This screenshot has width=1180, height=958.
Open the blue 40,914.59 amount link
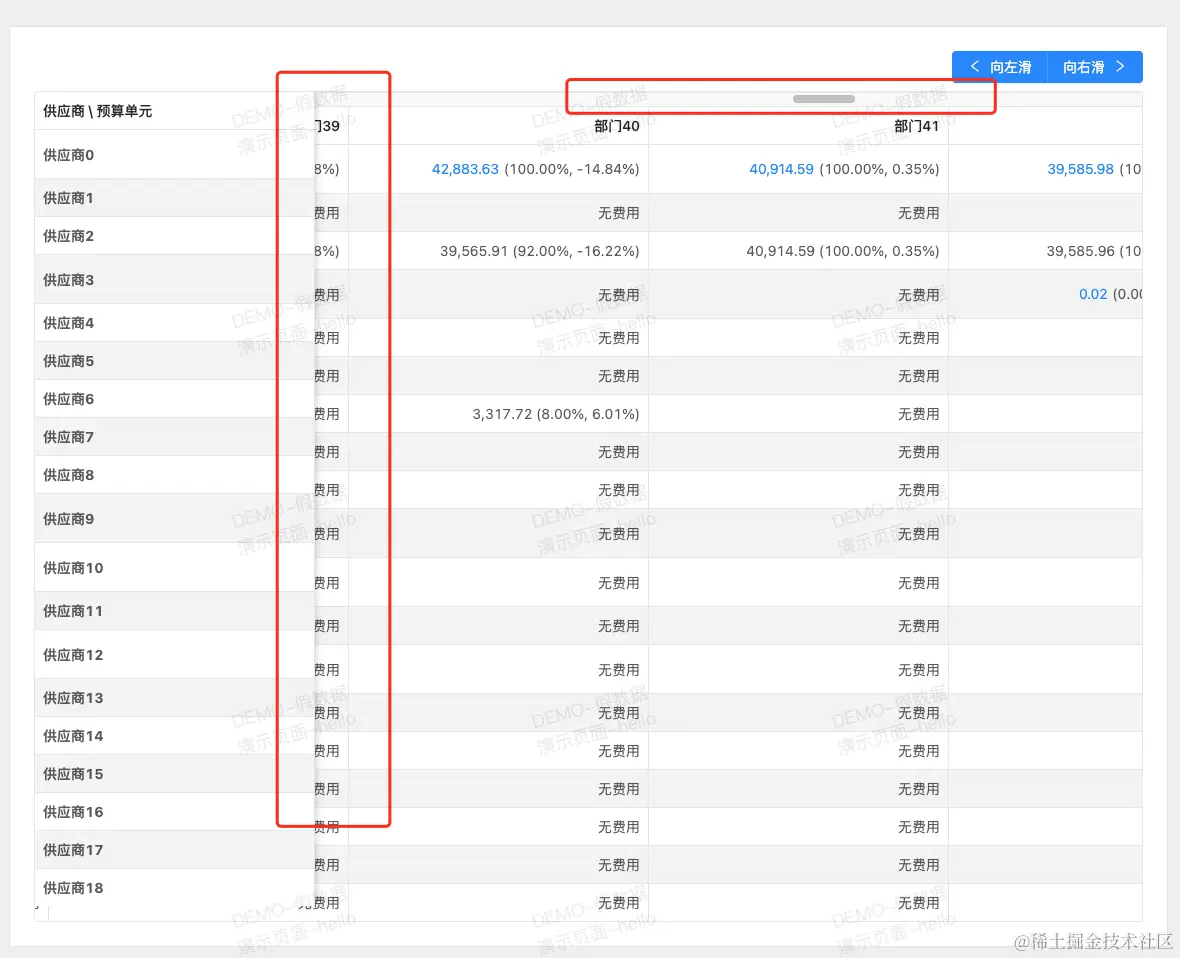click(781, 169)
